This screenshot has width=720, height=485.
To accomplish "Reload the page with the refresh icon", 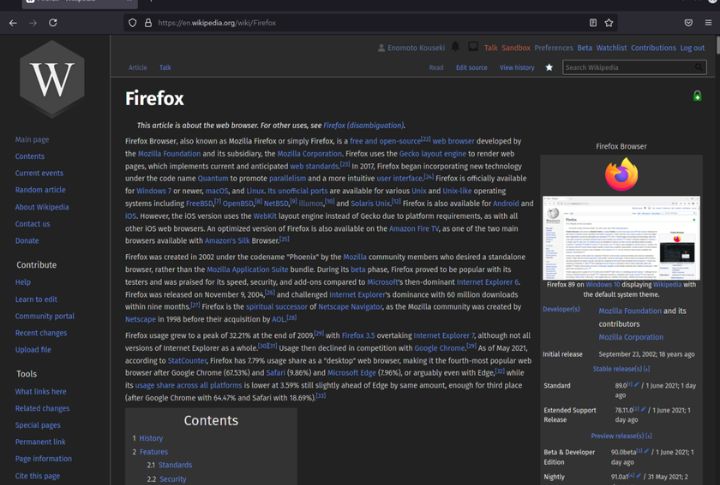I will (x=52, y=22).
